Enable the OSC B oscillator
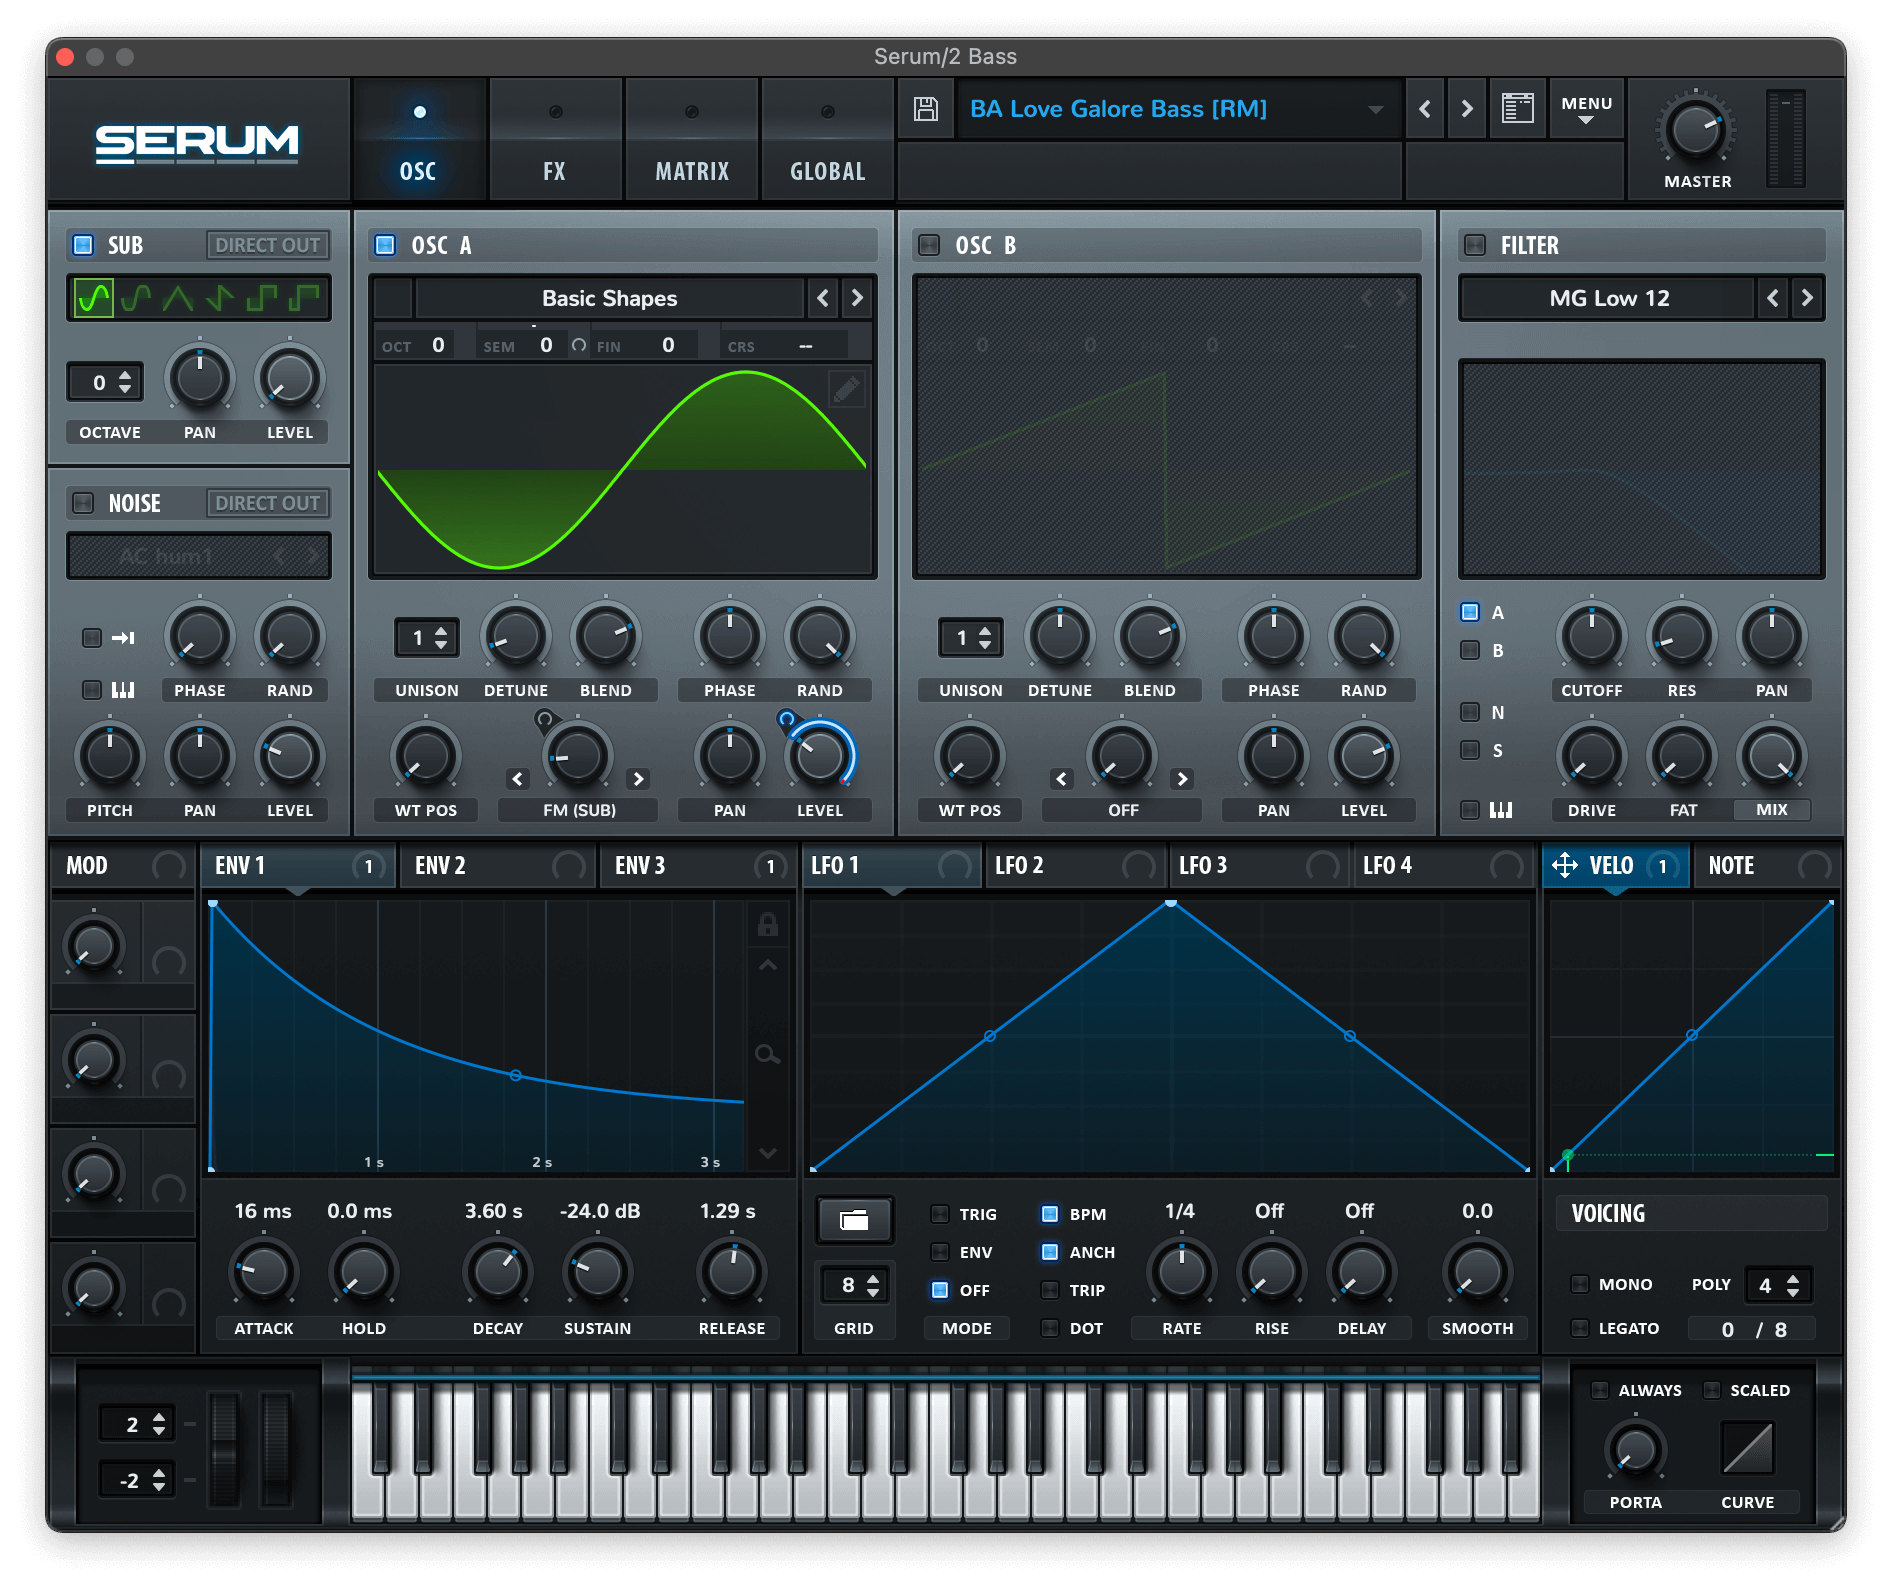Screen dimensions: 1892x1586 coord(929,245)
